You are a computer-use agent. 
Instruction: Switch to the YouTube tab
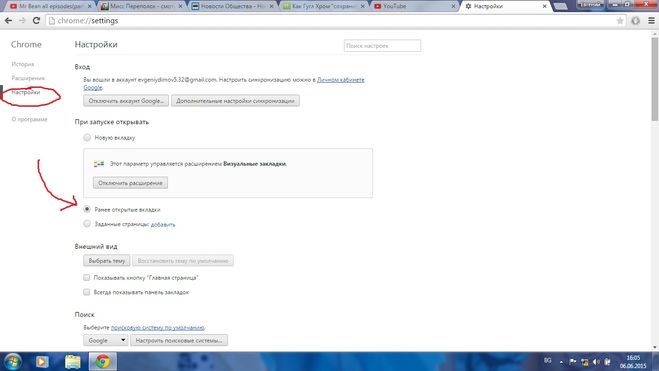coord(414,6)
